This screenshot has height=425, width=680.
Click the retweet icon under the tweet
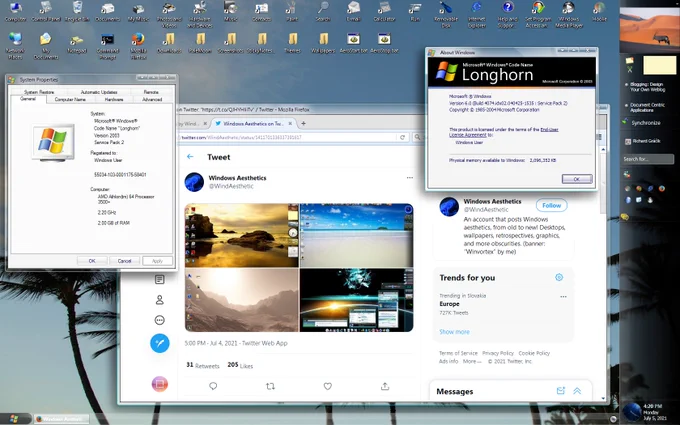[270, 386]
